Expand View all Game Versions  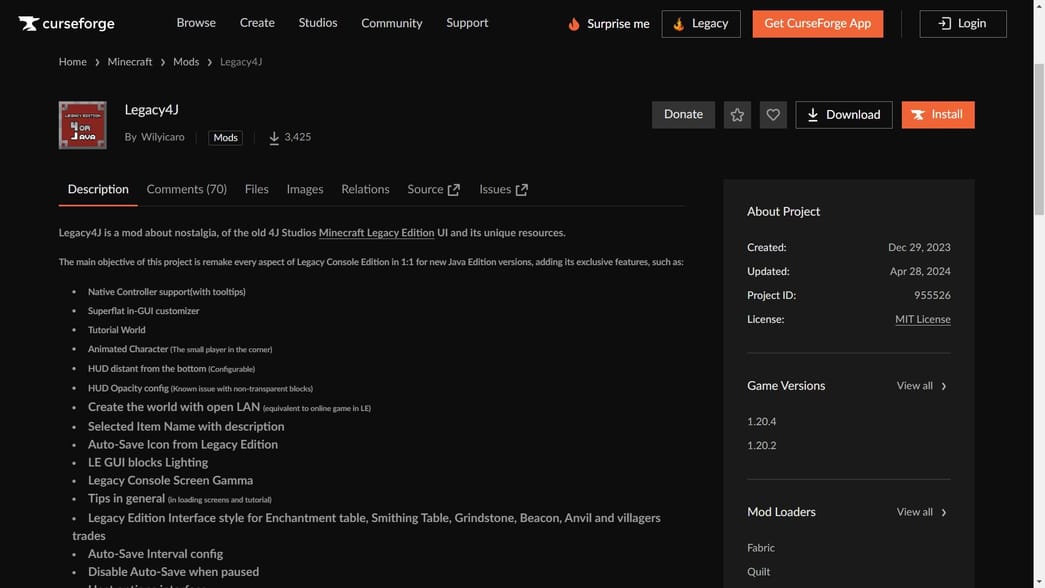click(x=920, y=385)
